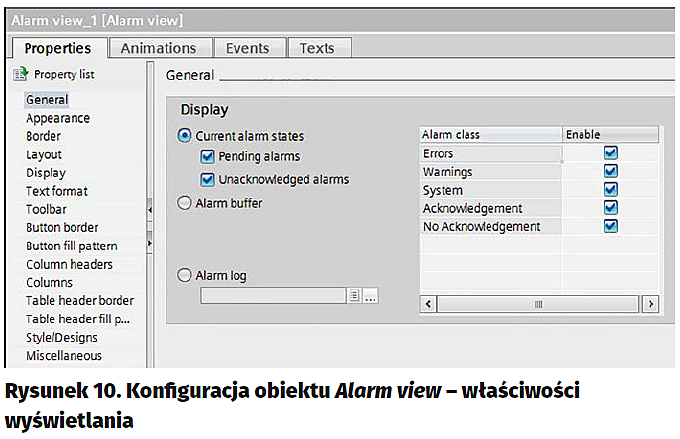Open the alarm log browse button
This screenshot has height=439, width=680.
(370, 295)
